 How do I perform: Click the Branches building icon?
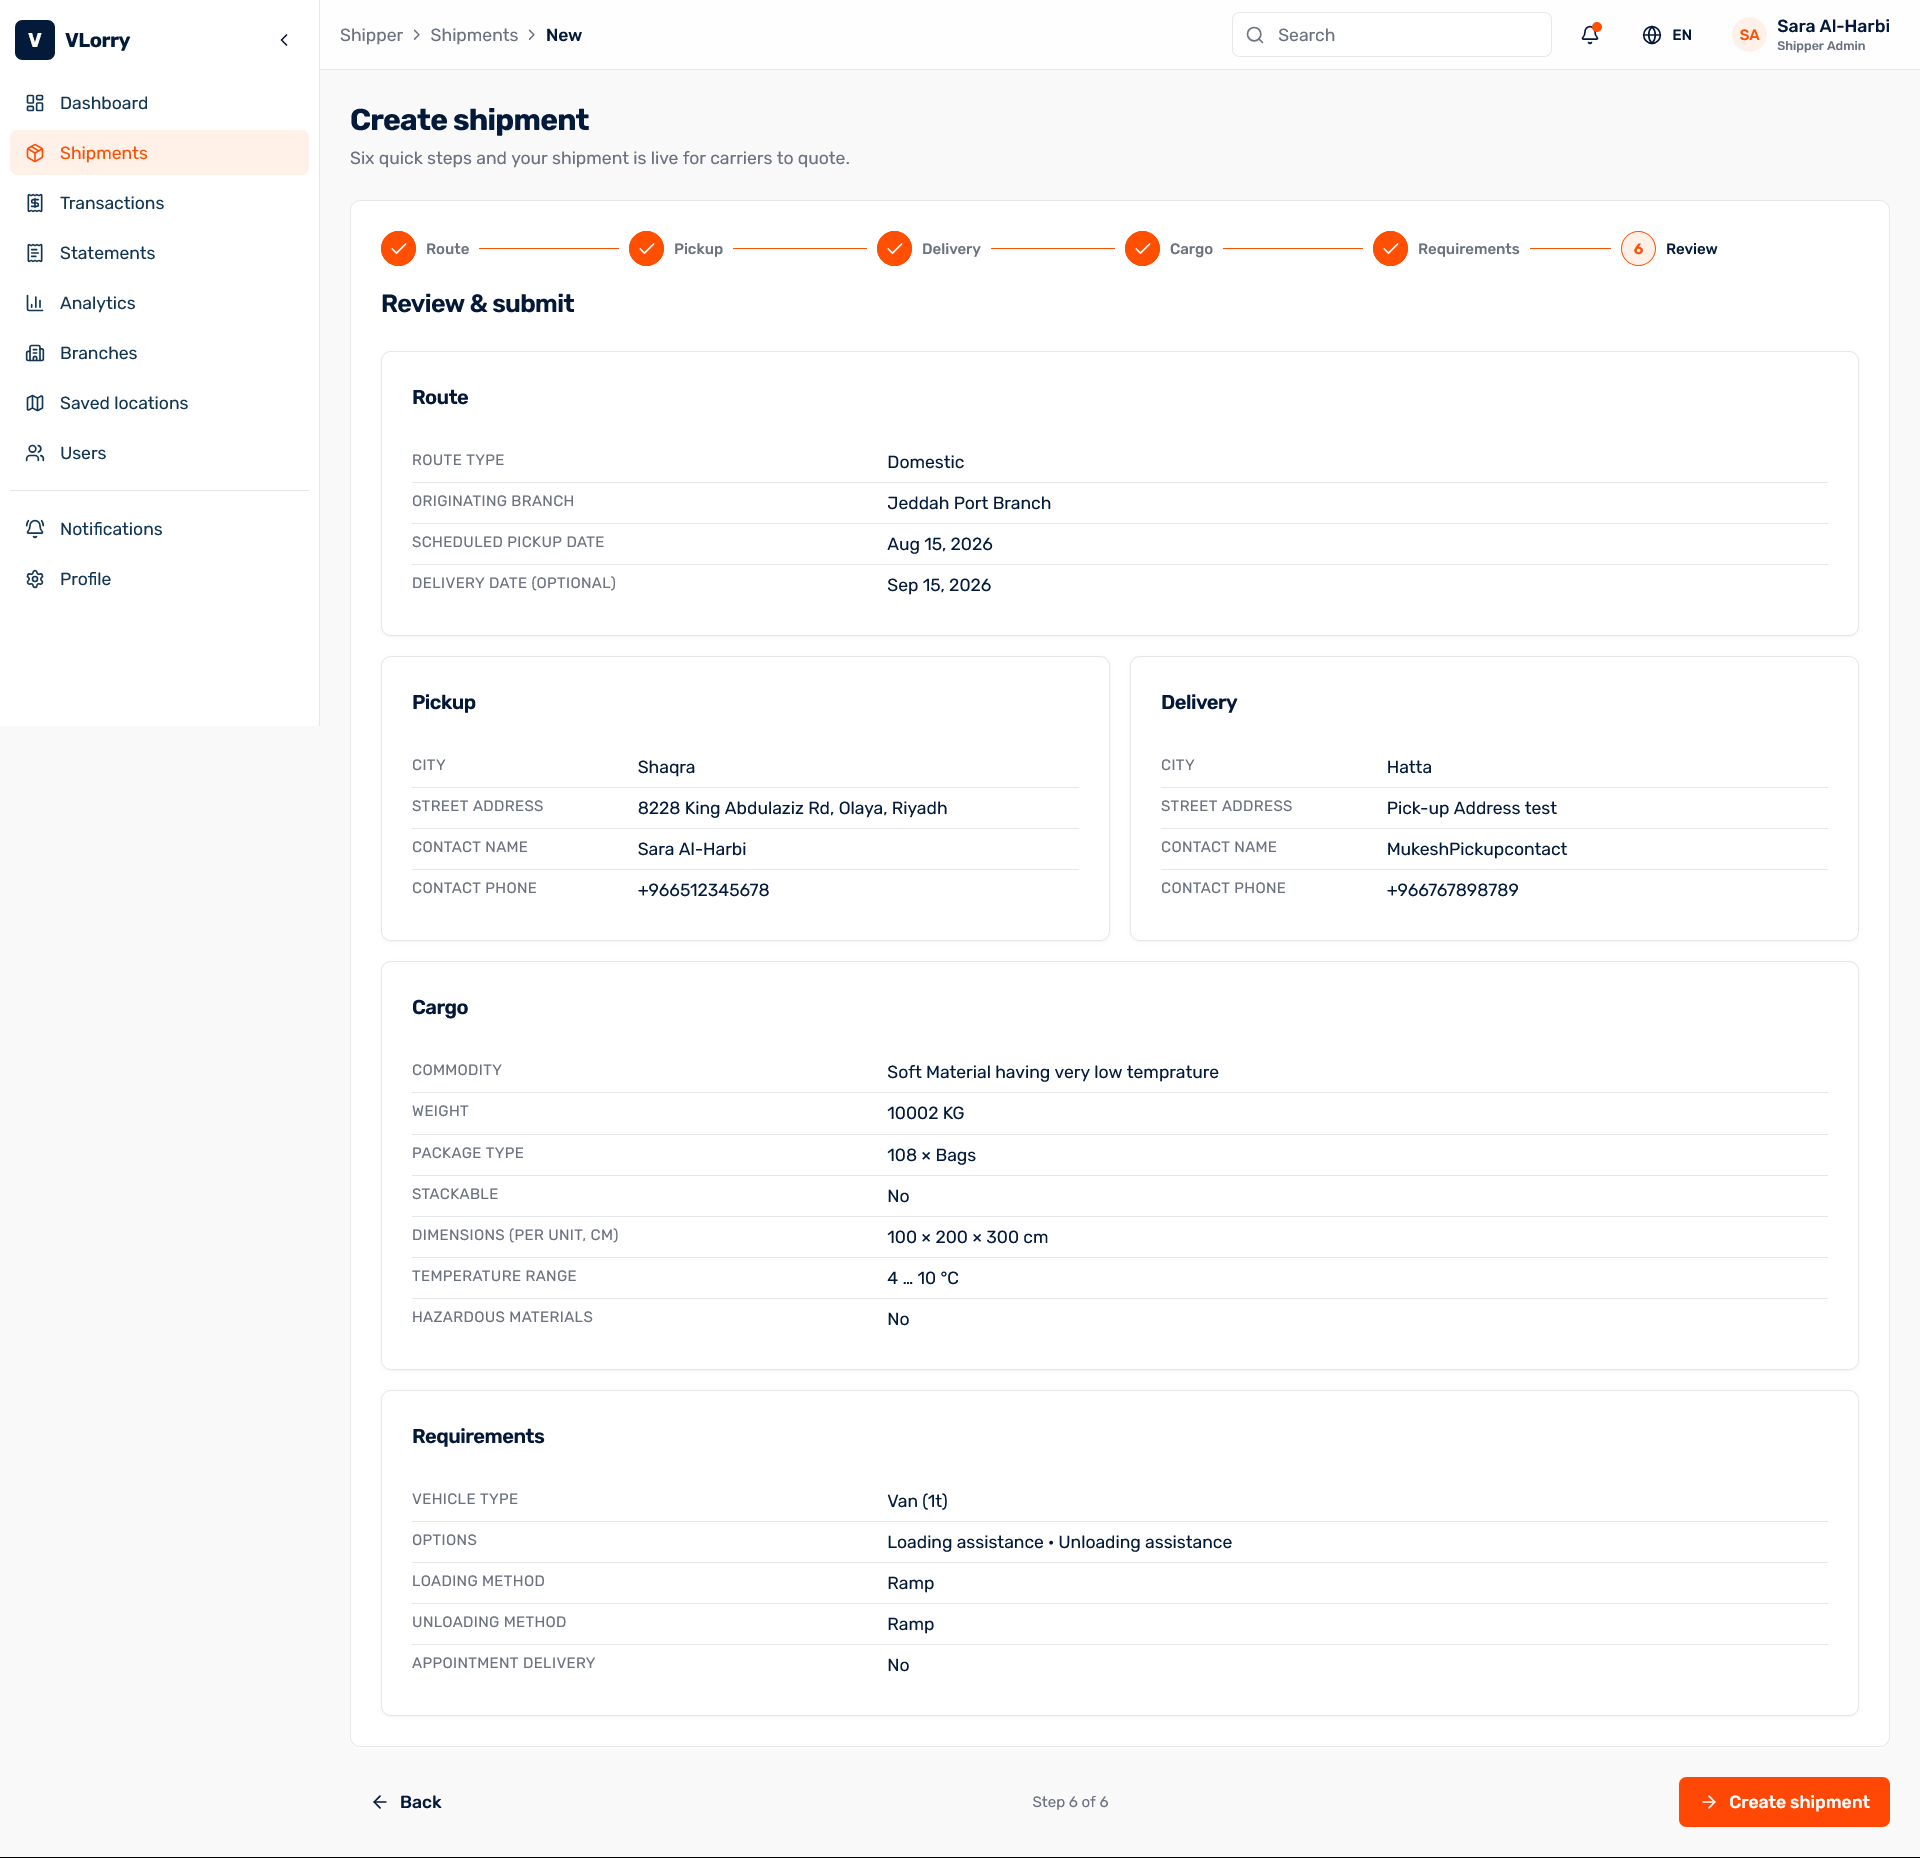coord(35,353)
